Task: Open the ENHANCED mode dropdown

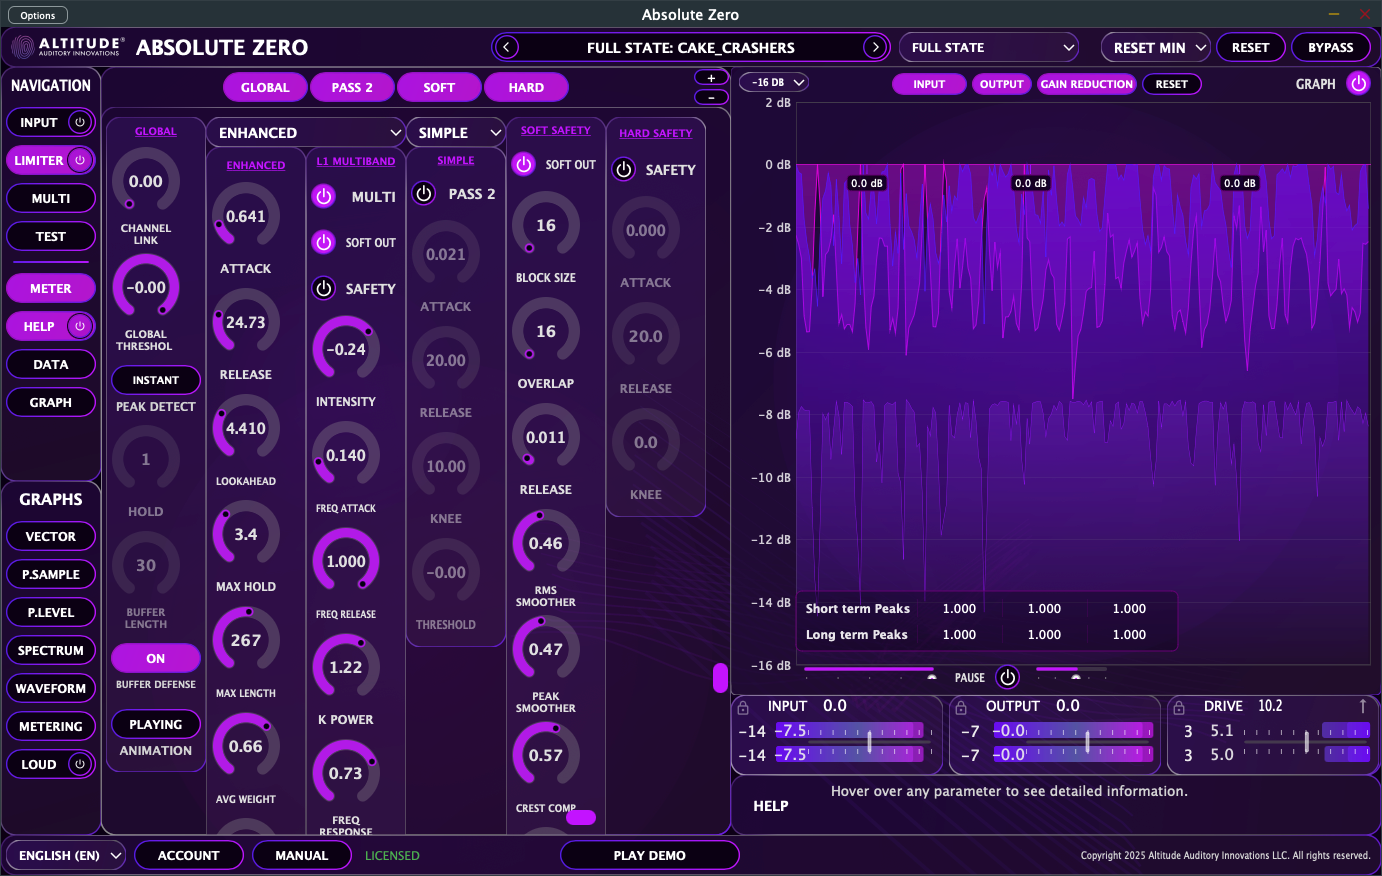Action: [x=305, y=132]
